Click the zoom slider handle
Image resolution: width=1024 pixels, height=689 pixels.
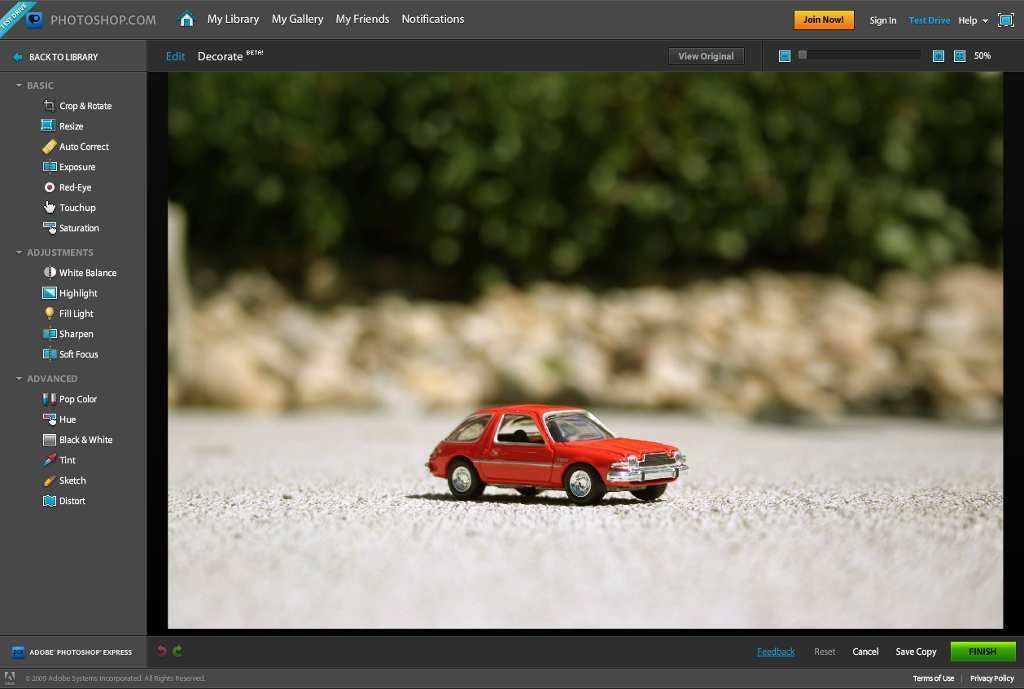coord(802,56)
